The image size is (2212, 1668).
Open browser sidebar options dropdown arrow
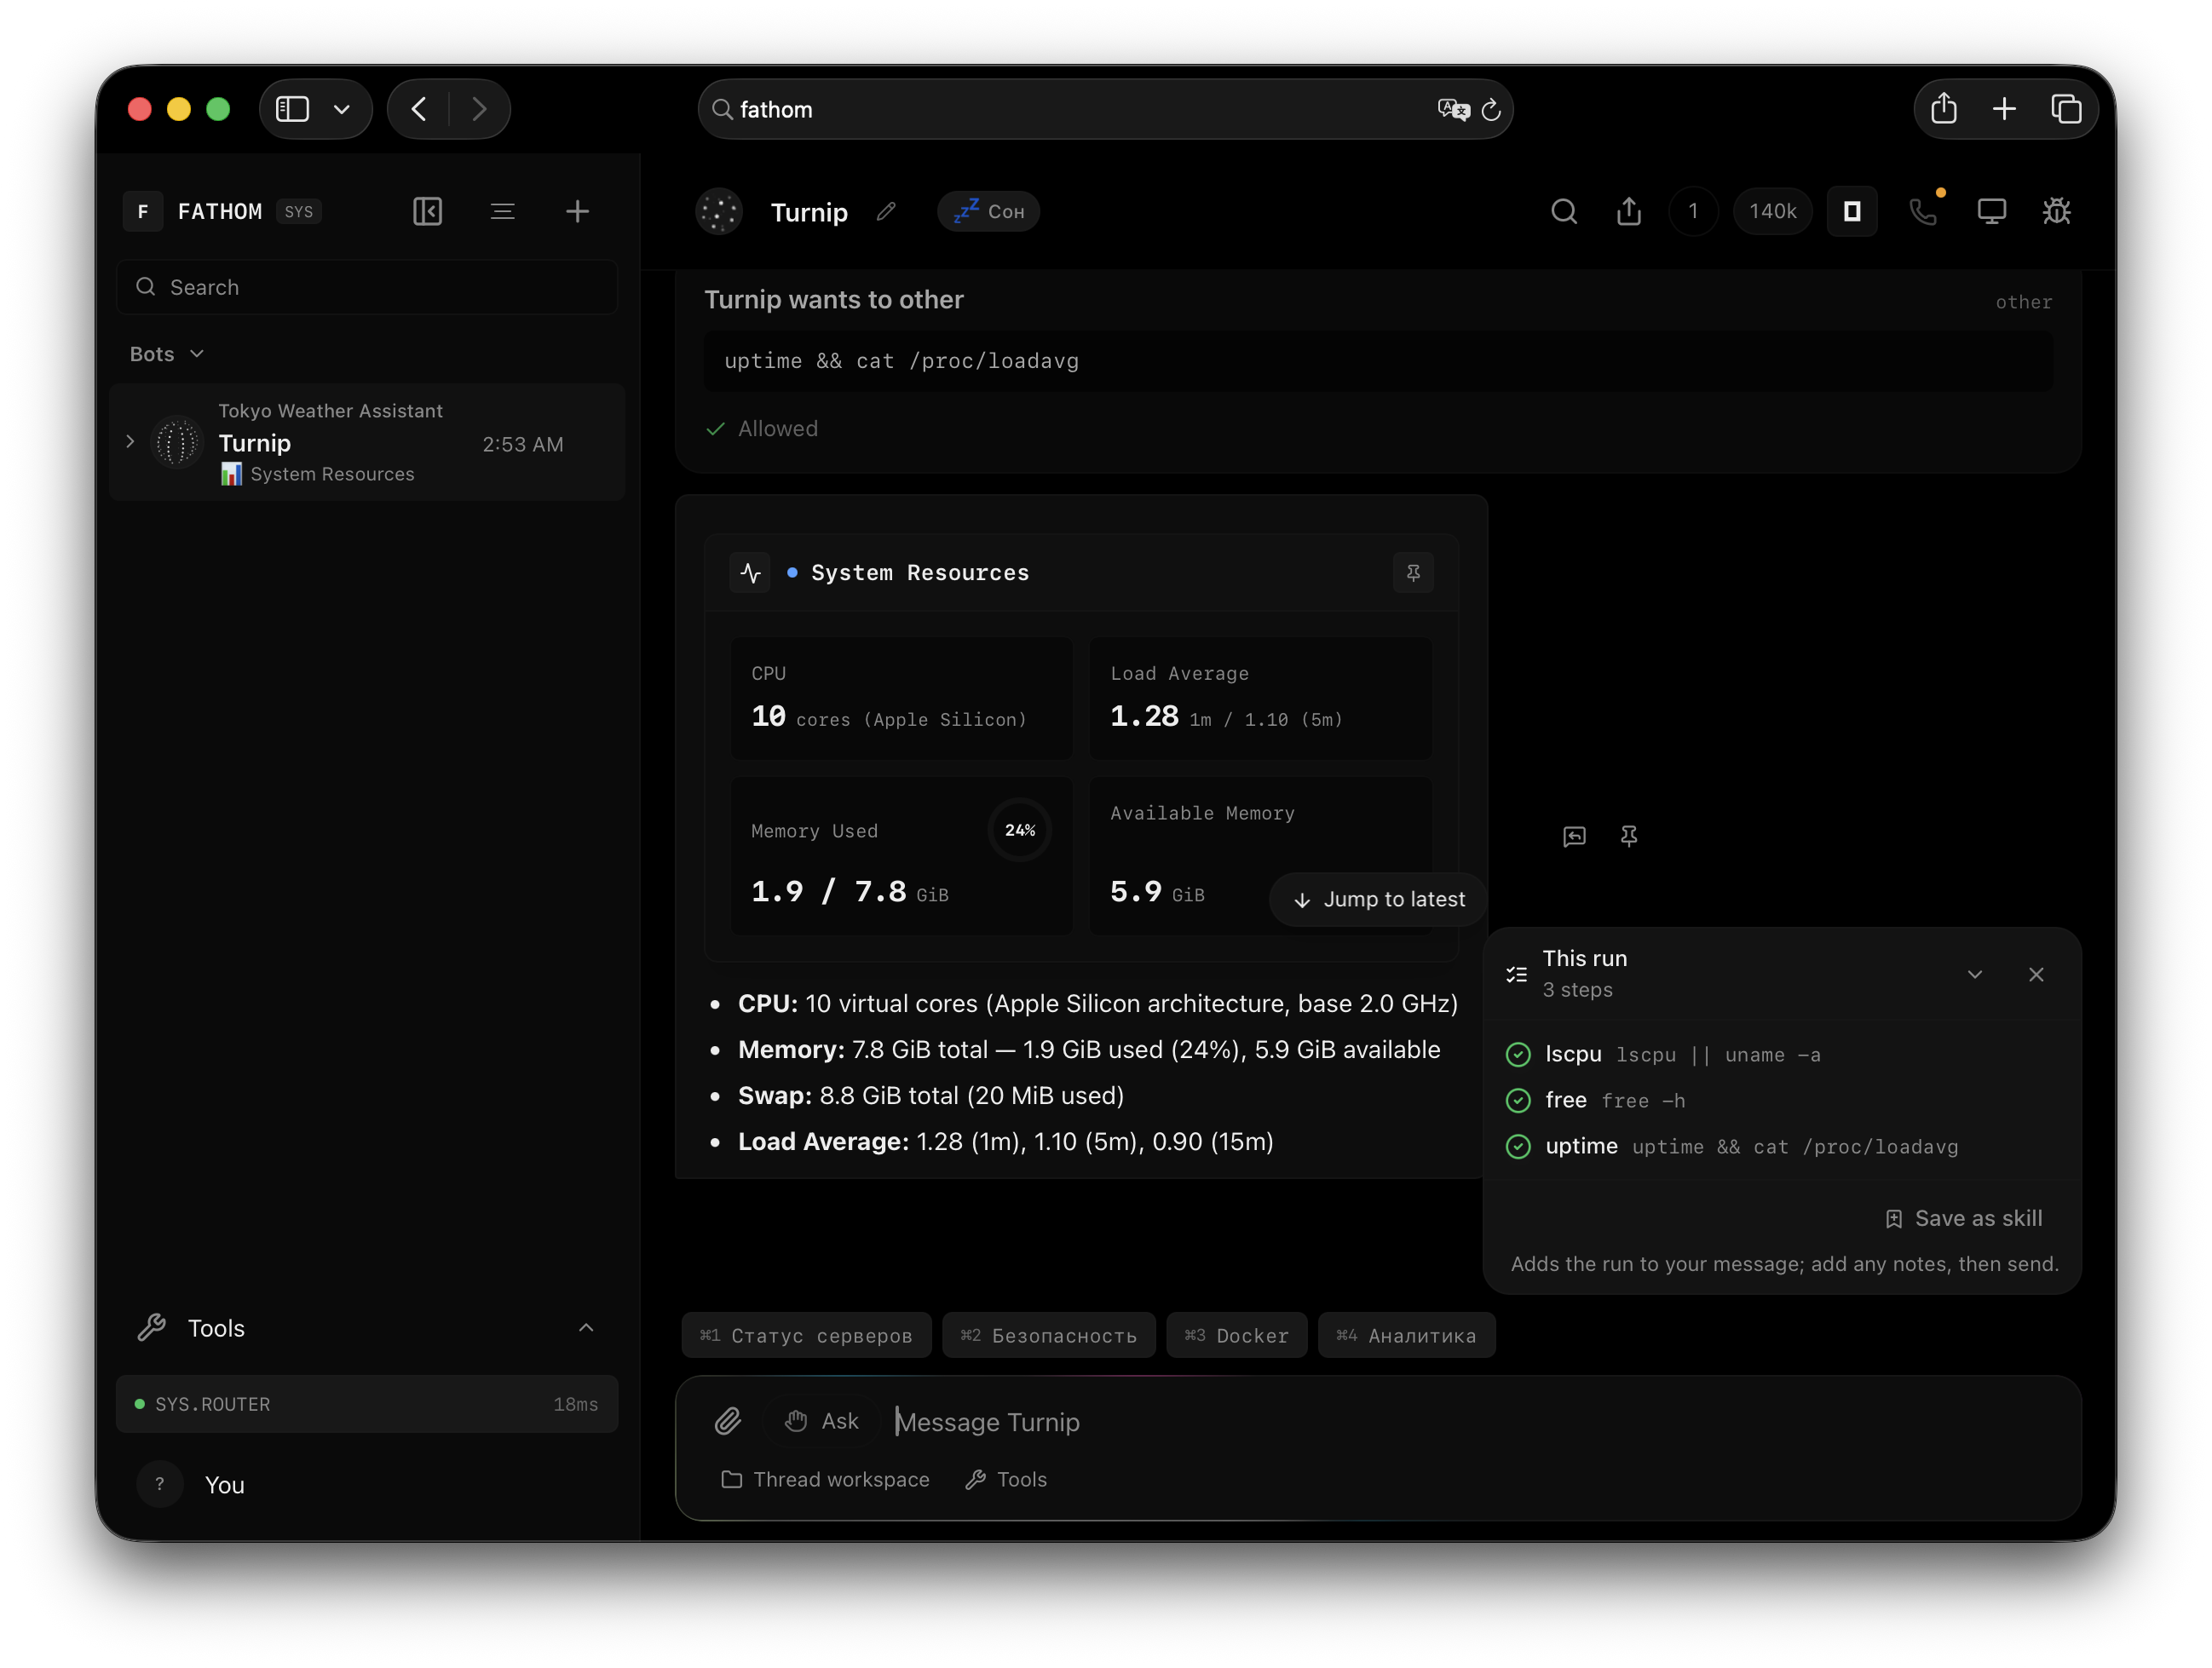tap(342, 109)
